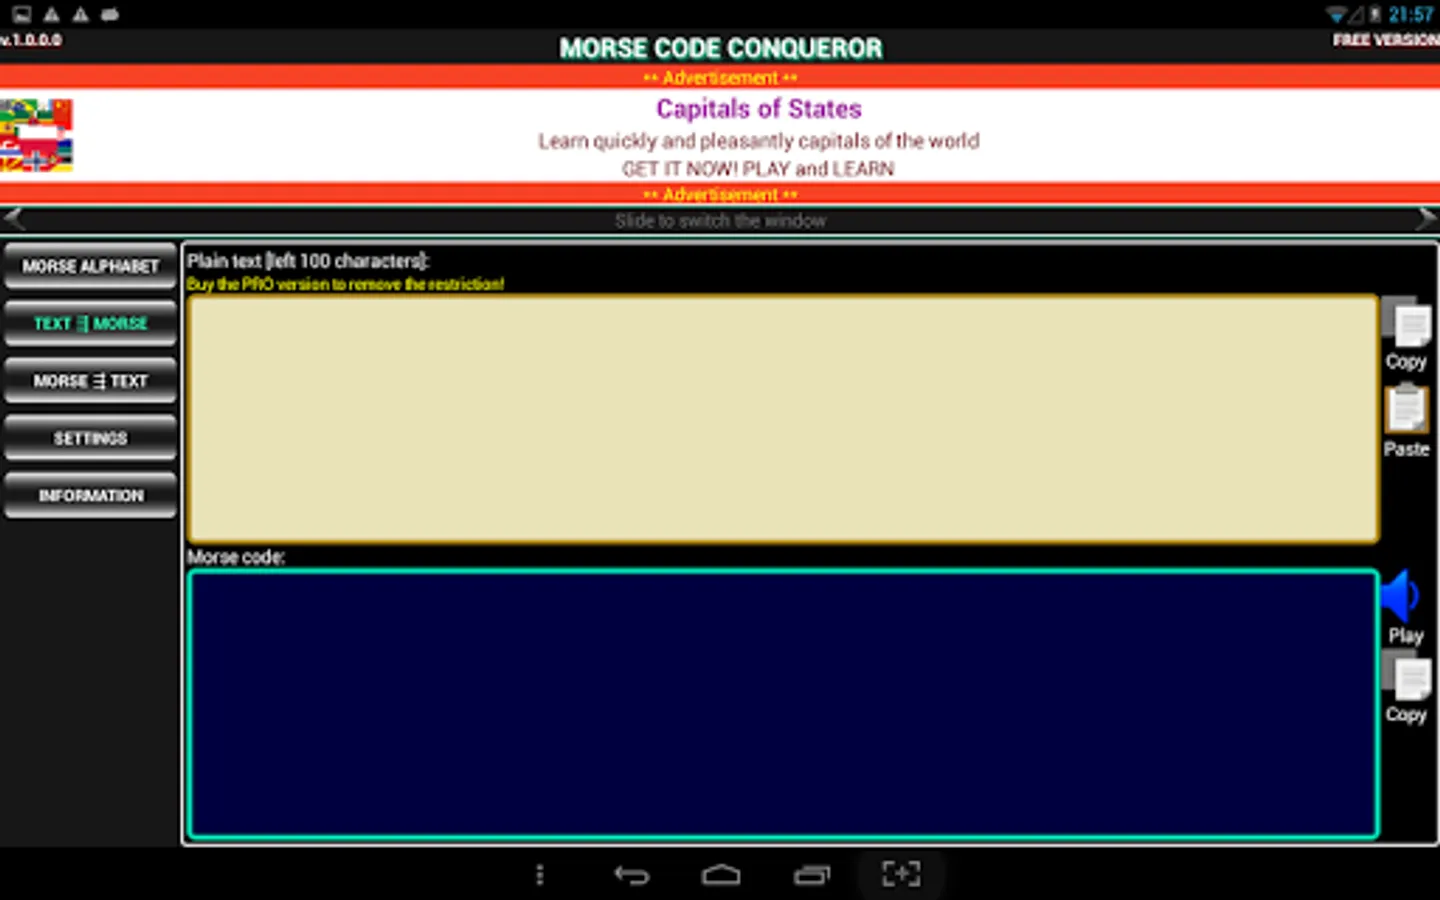Viewport: 1440px width, 900px height.
Task: Click inside the Morse code output box
Action: (783, 704)
